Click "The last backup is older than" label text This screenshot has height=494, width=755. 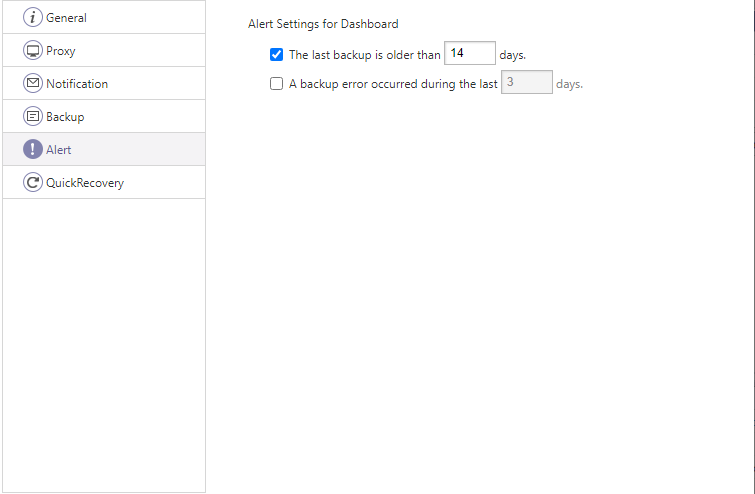364,55
